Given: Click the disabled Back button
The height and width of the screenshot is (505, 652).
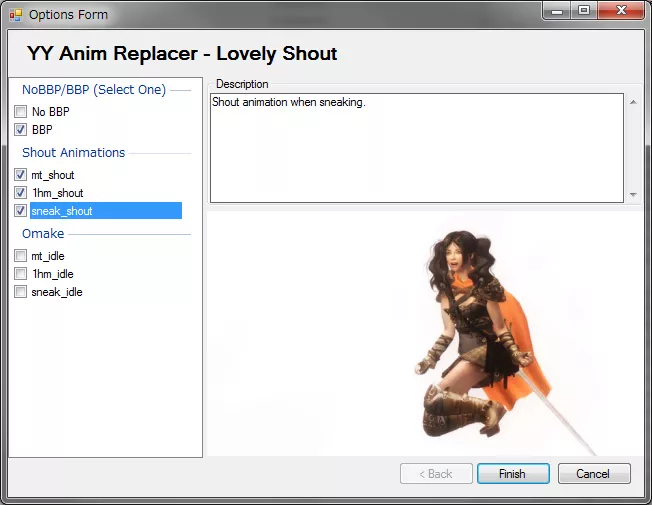Looking at the screenshot, I should click(x=436, y=474).
